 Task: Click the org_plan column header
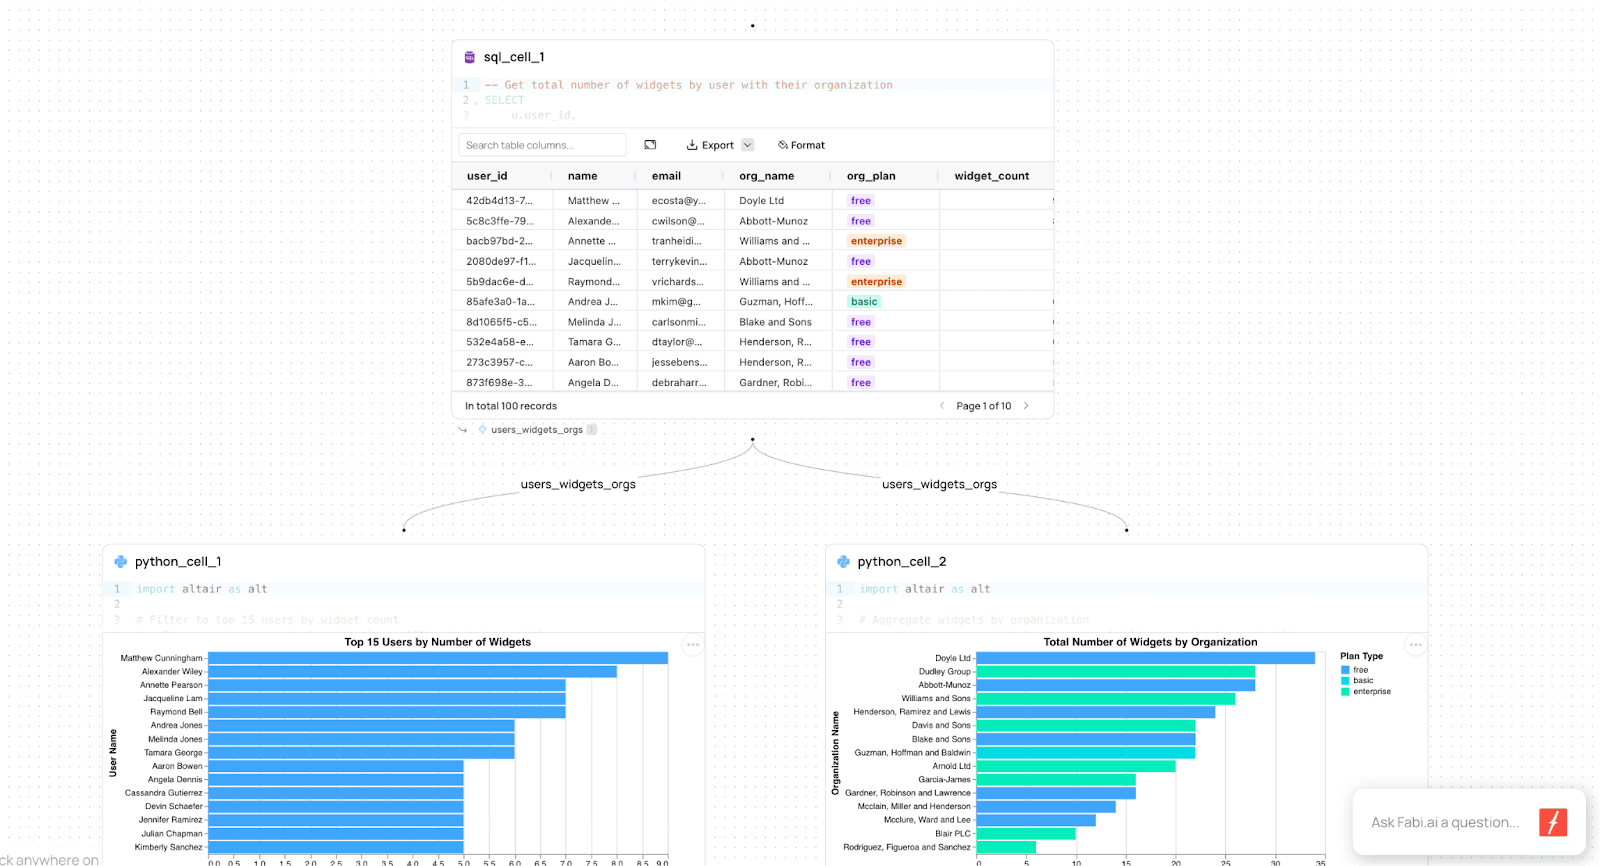[871, 176]
